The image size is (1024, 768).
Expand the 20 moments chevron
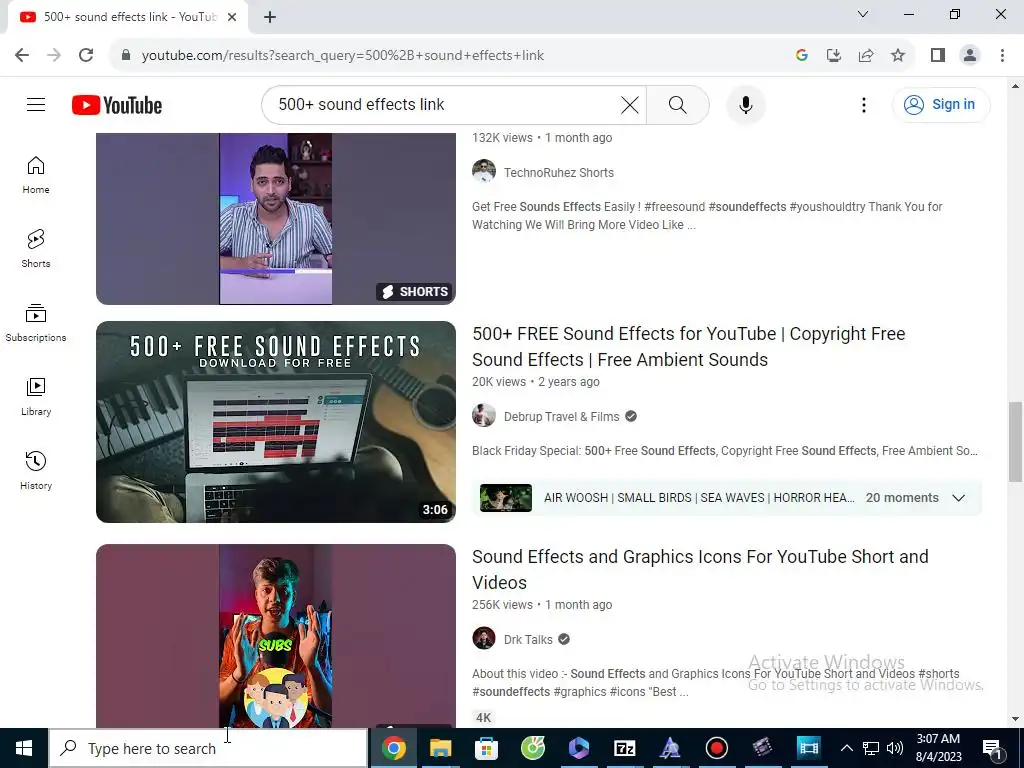tap(958, 498)
